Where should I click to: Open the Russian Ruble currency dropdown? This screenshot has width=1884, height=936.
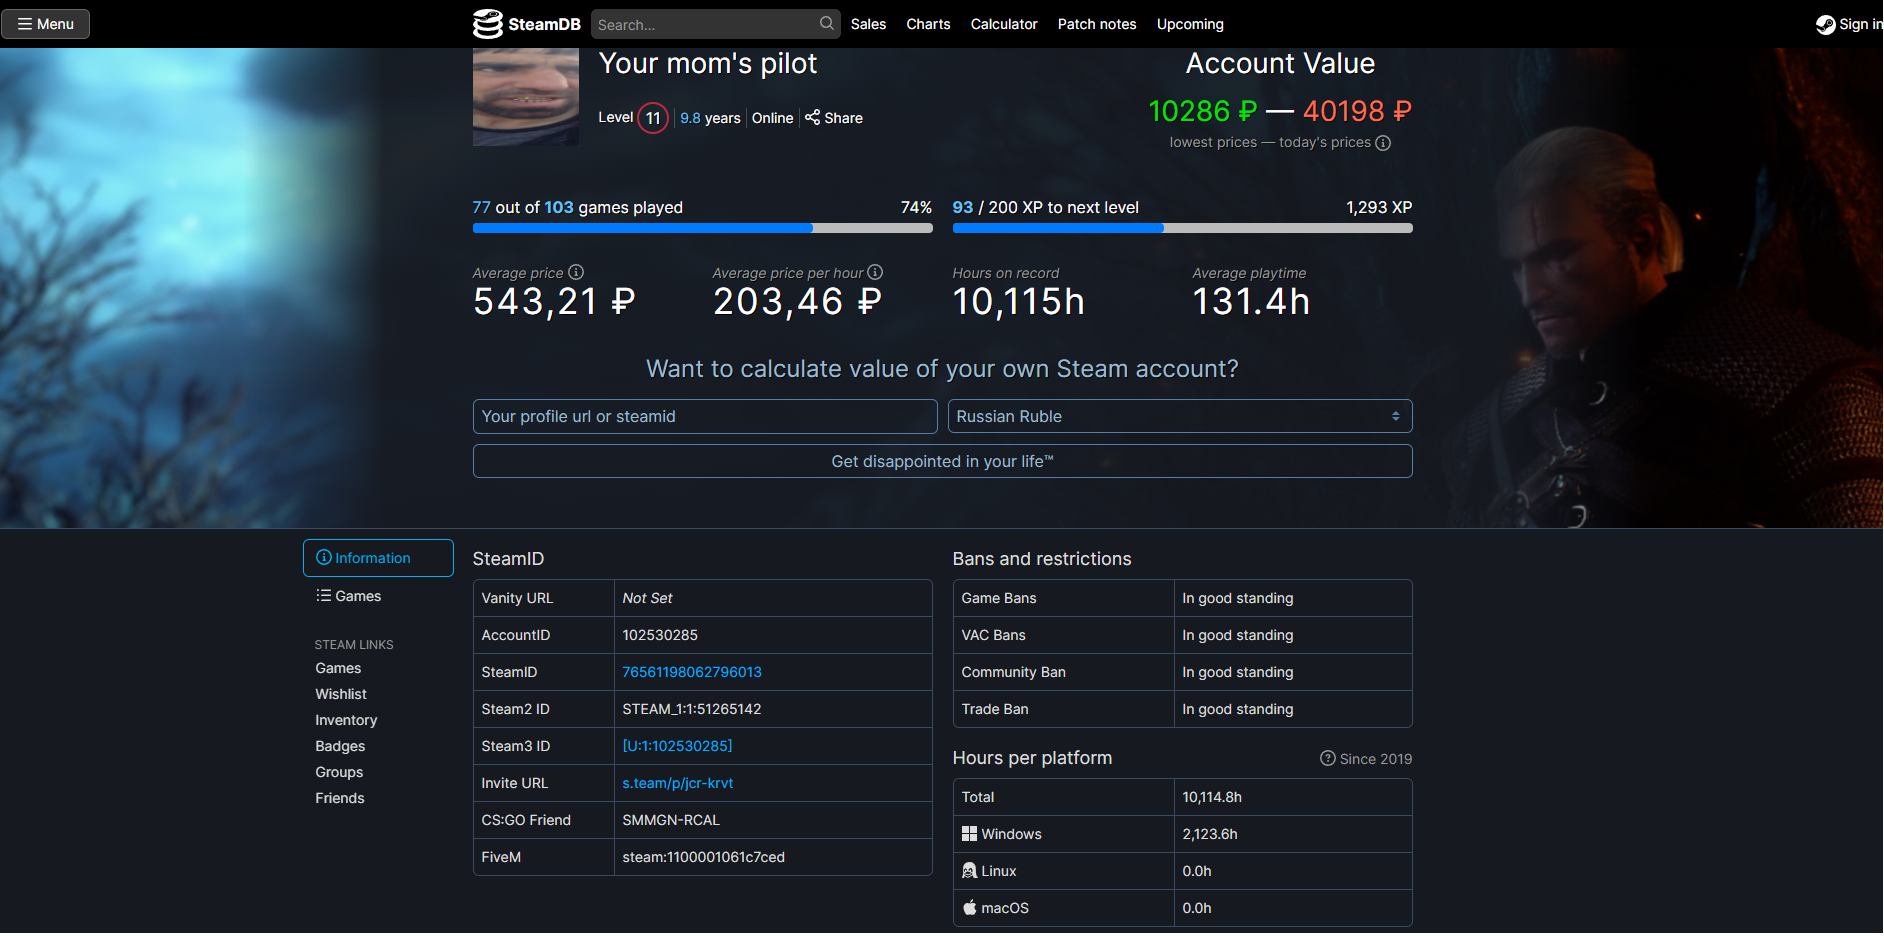(1180, 417)
